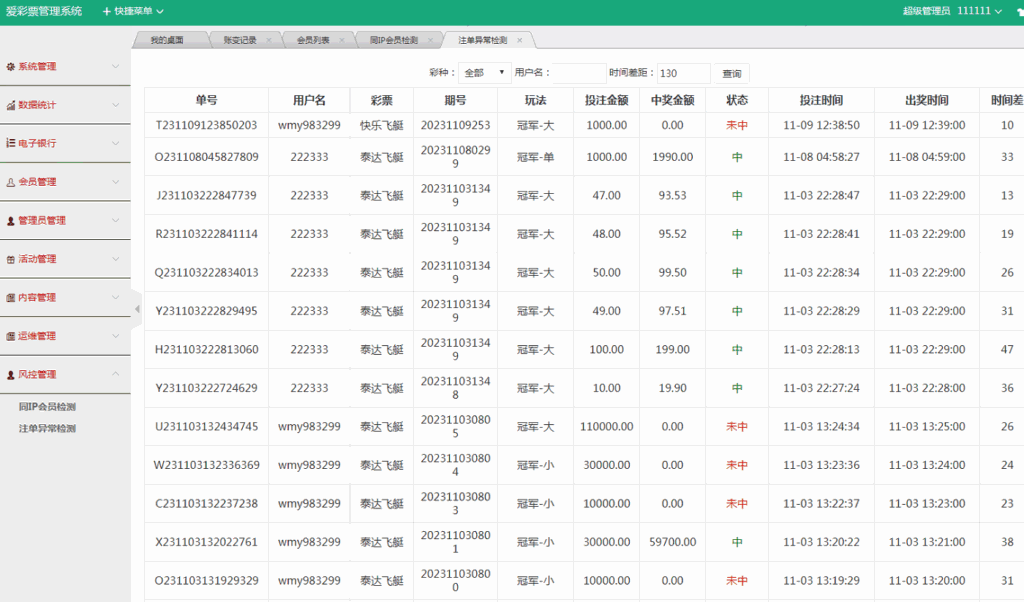Collapse the sidebar using the arrow handle
The width and height of the screenshot is (1024, 602).
point(137,309)
